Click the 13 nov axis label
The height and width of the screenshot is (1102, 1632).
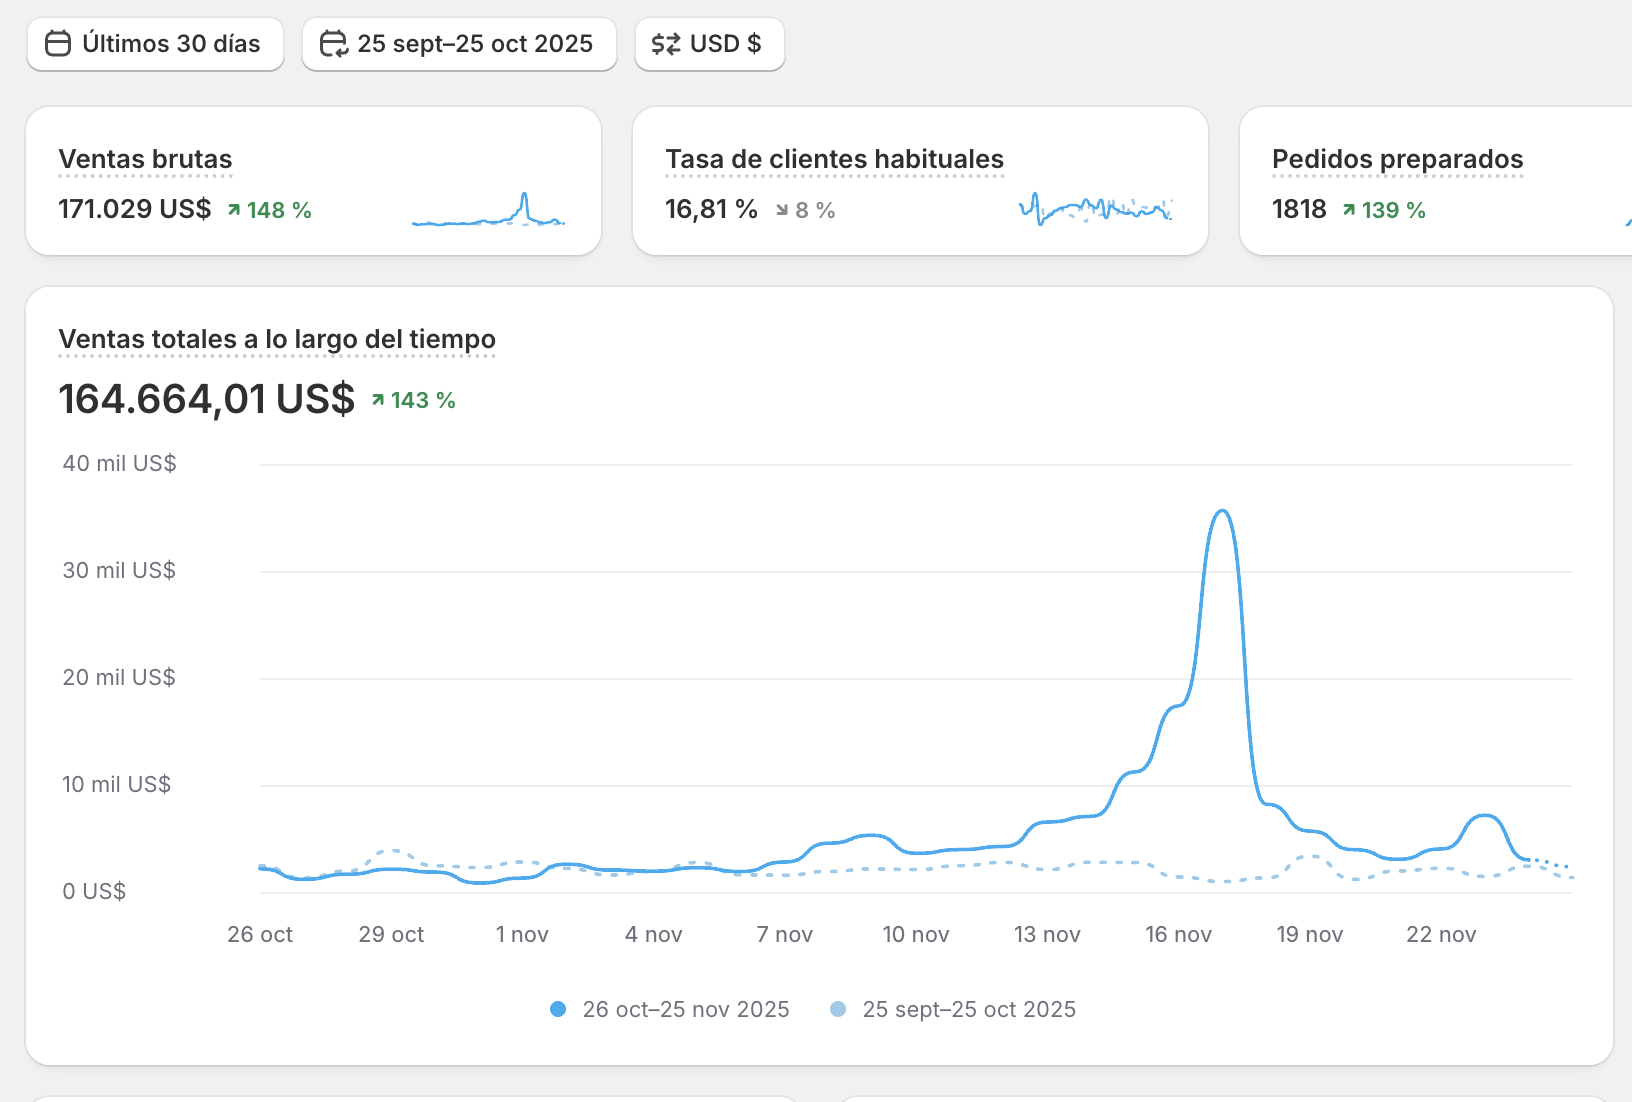tap(1047, 934)
